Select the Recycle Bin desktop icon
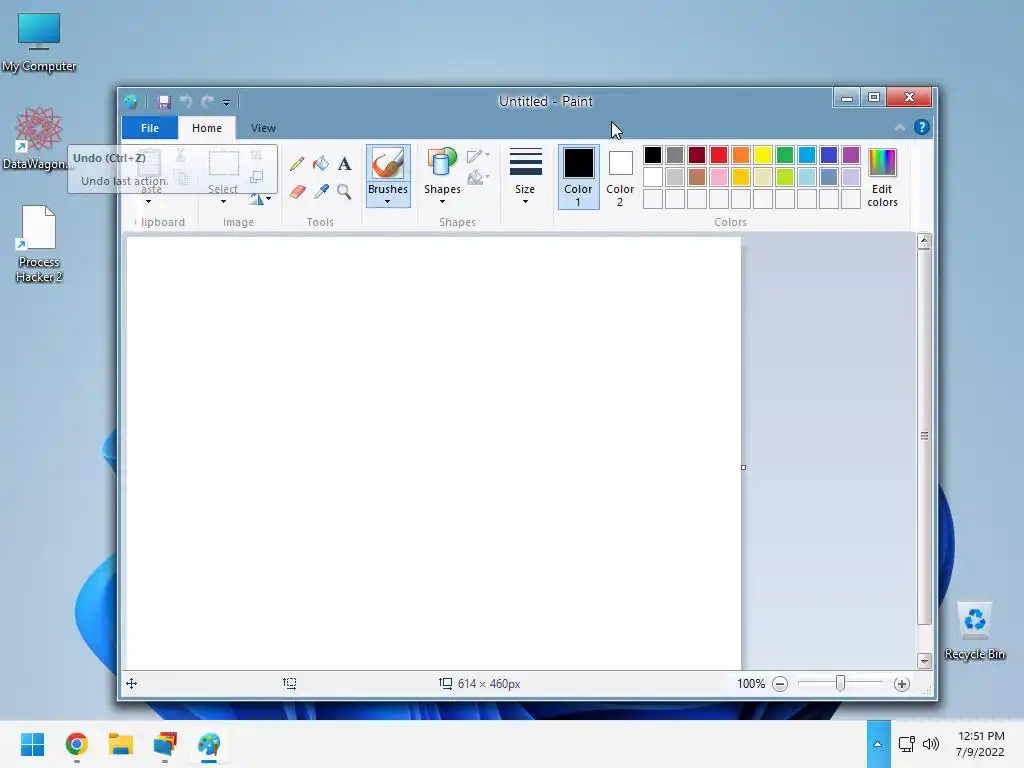Image resolution: width=1024 pixels, height=768 pixels. point(974,631)
